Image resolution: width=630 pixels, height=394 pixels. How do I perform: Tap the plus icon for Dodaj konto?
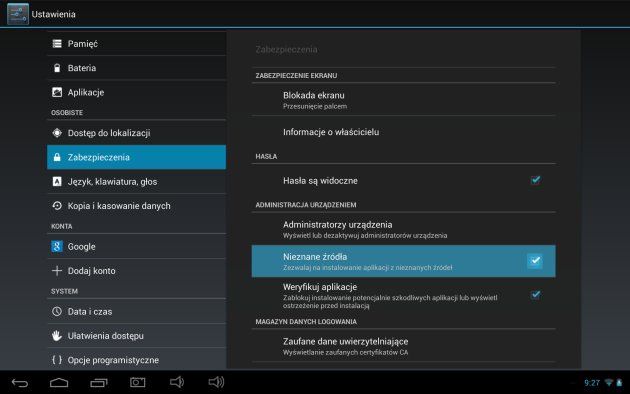[x=57, y=271]
